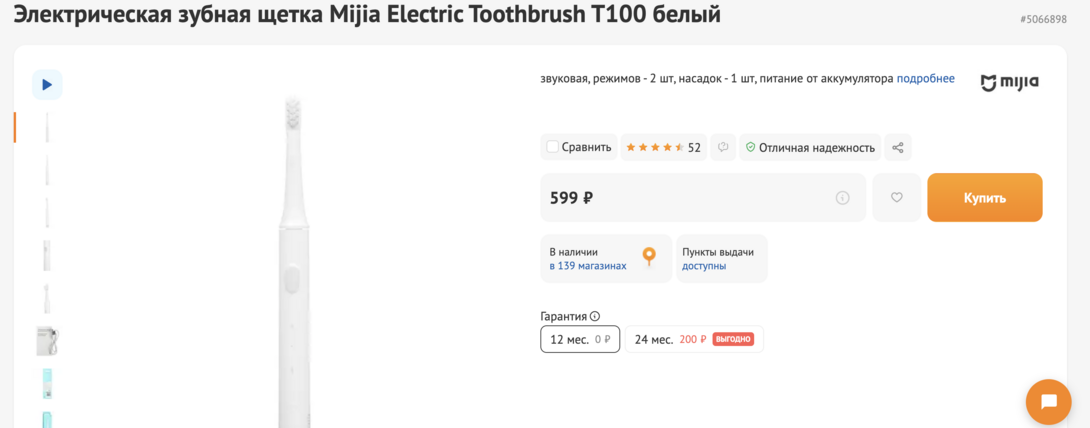The height and width of the screenshot is (428, 1090).
Task: Open the price info icon
Action: pos(842,198)
